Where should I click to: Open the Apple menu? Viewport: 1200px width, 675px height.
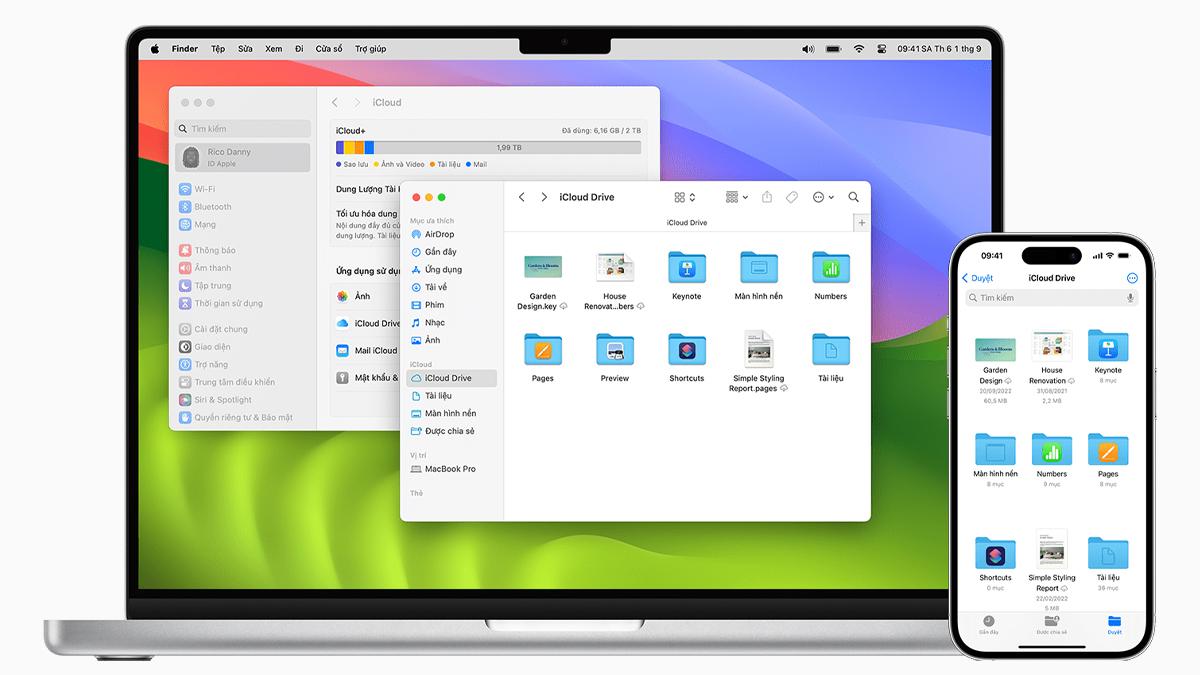click(x=155, y=48)
